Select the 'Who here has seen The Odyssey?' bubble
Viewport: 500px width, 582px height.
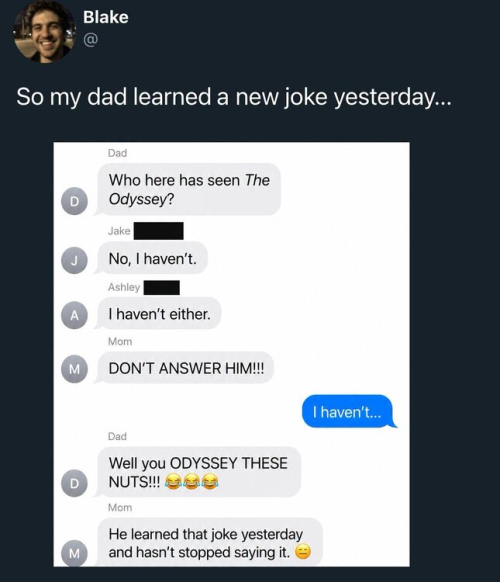click(x=188, y=189)
